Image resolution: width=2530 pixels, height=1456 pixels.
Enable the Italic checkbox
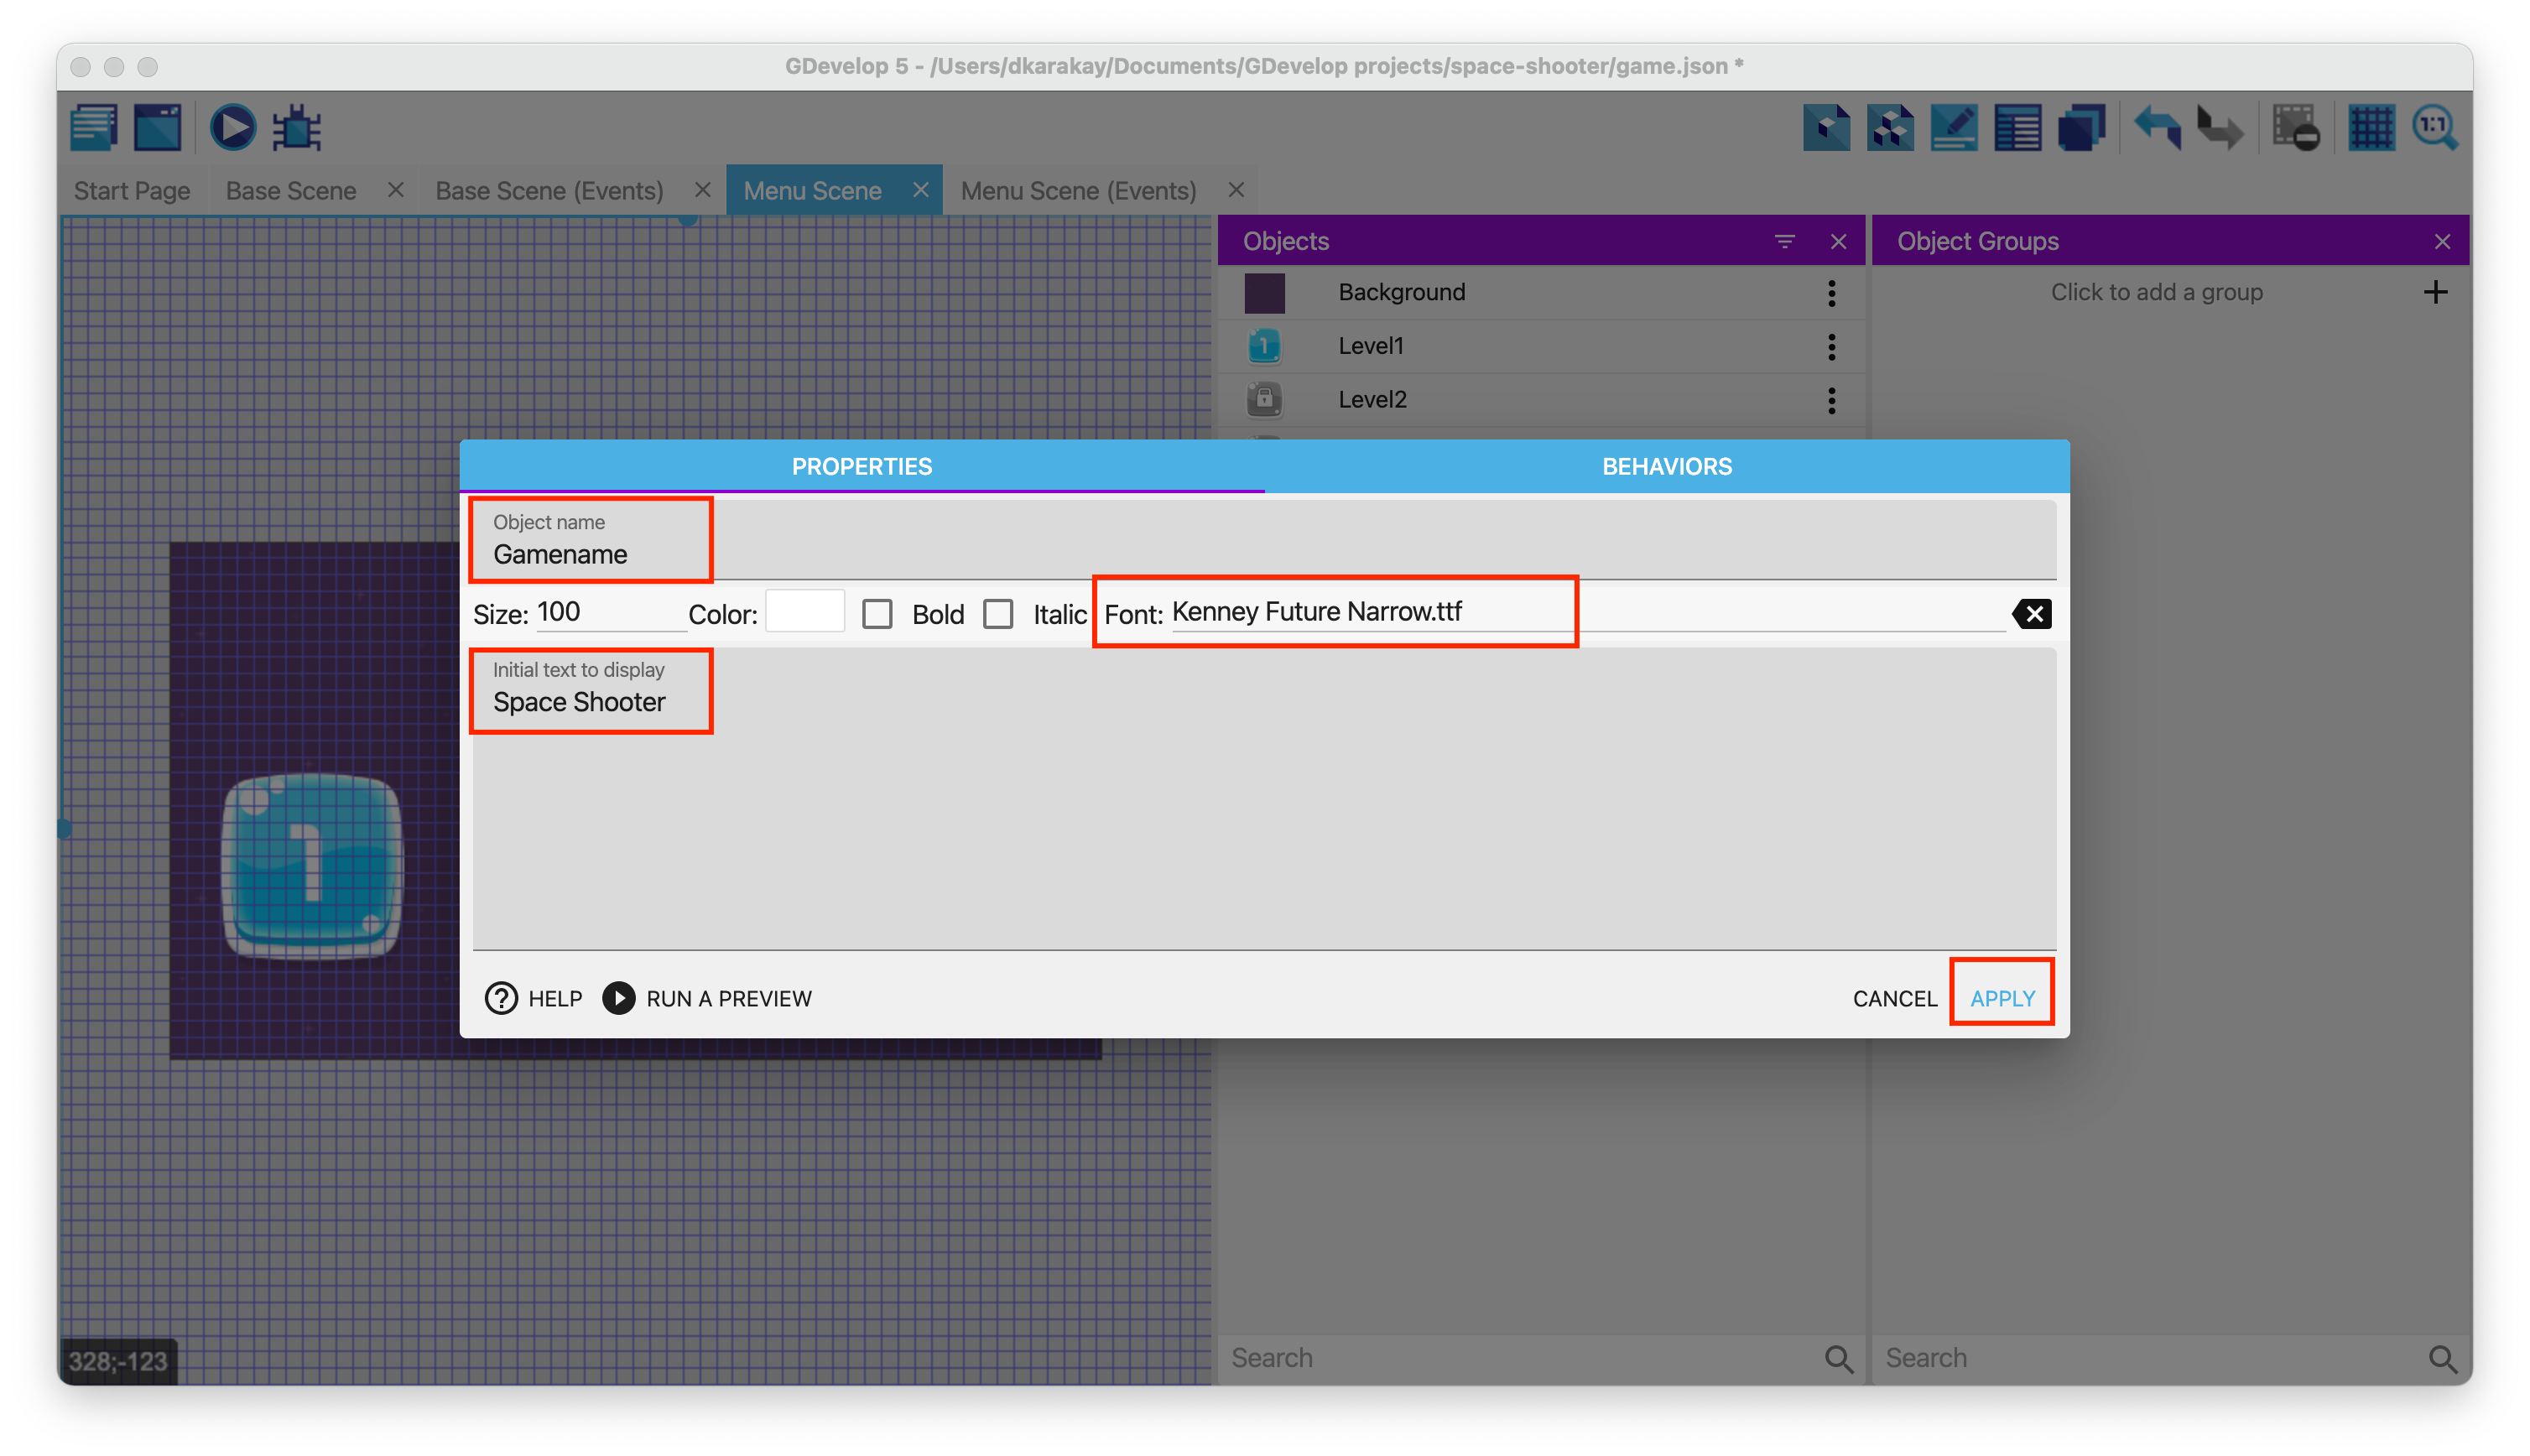point(998,614)
